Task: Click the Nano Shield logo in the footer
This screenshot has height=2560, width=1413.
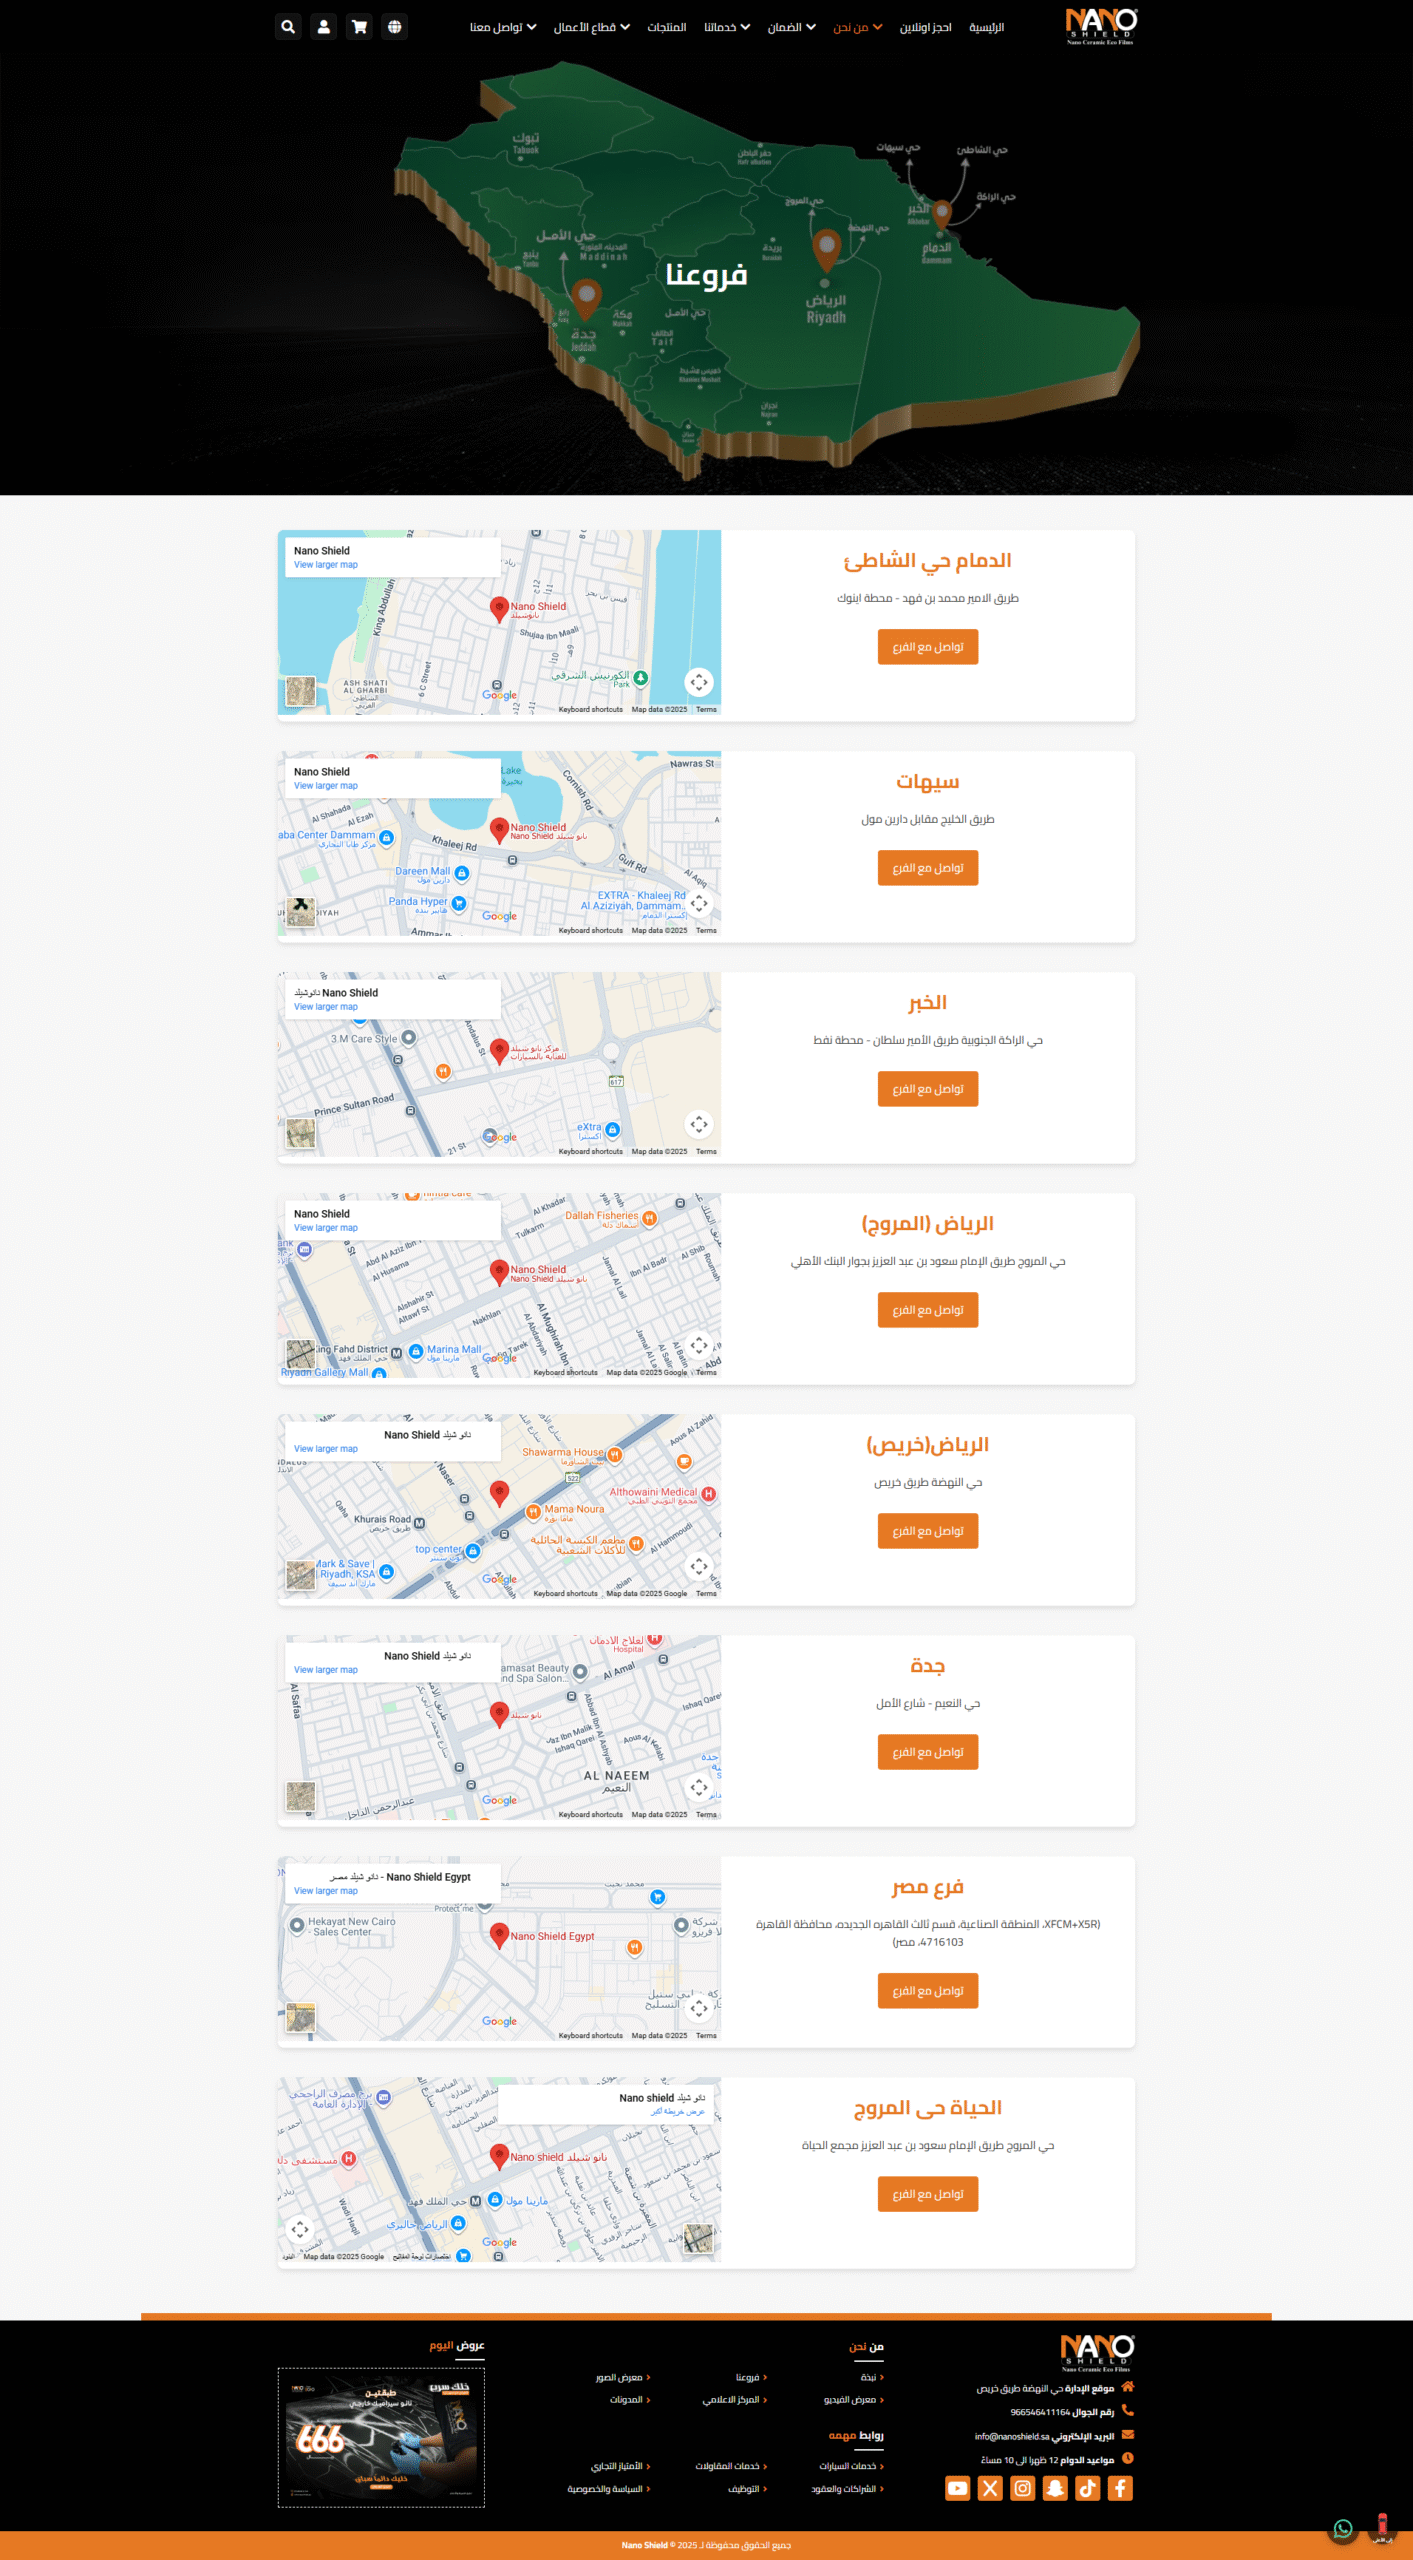Action: (1097, 2353)
